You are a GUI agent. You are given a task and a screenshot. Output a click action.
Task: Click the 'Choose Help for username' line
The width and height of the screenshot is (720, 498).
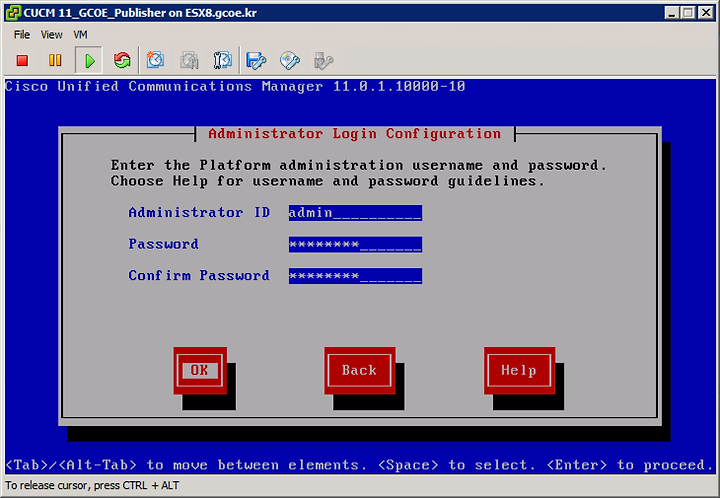327,181
